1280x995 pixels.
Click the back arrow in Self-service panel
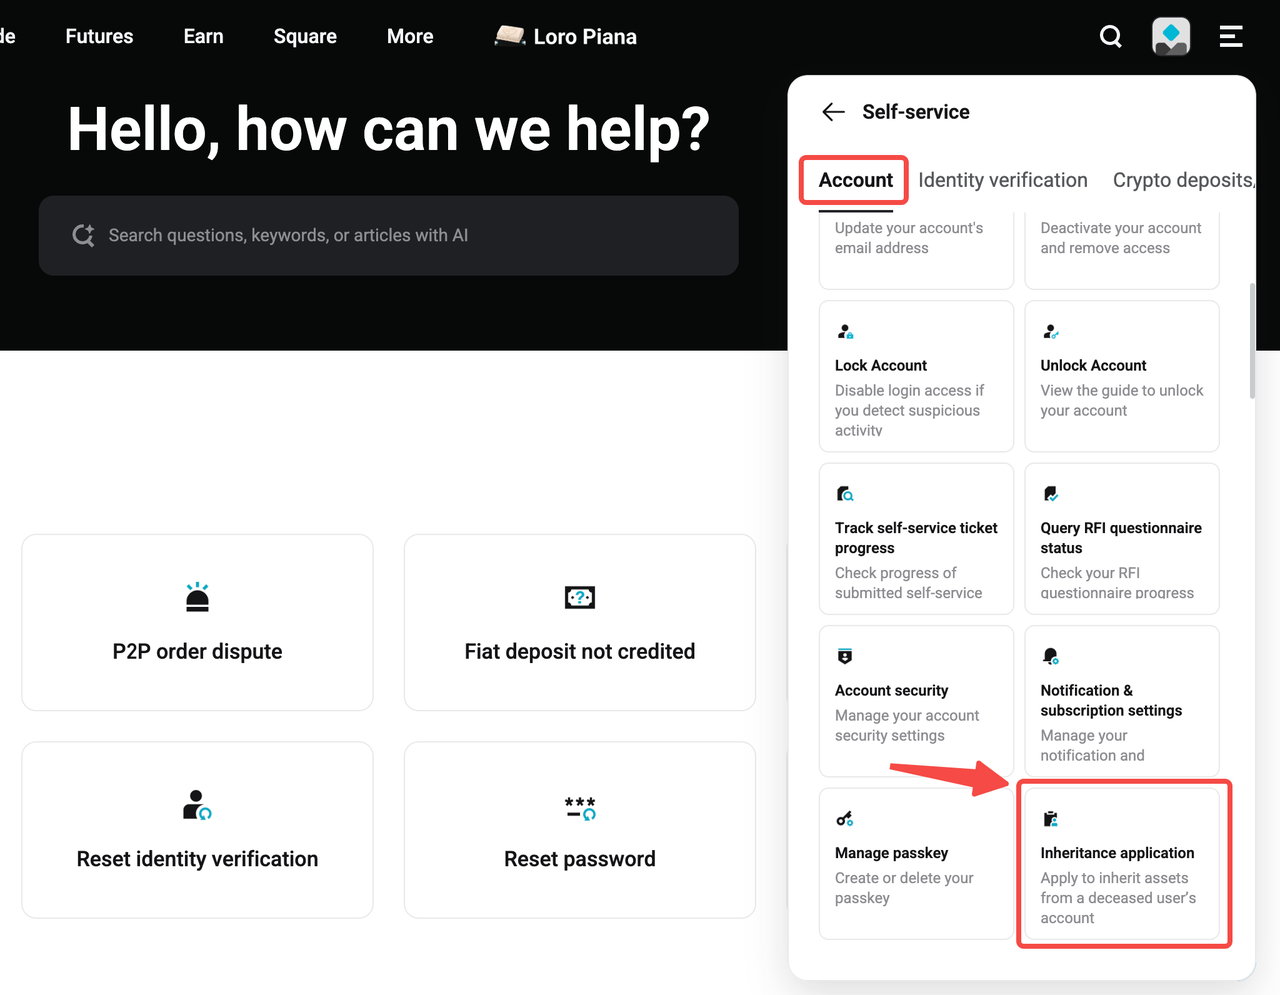832,112
